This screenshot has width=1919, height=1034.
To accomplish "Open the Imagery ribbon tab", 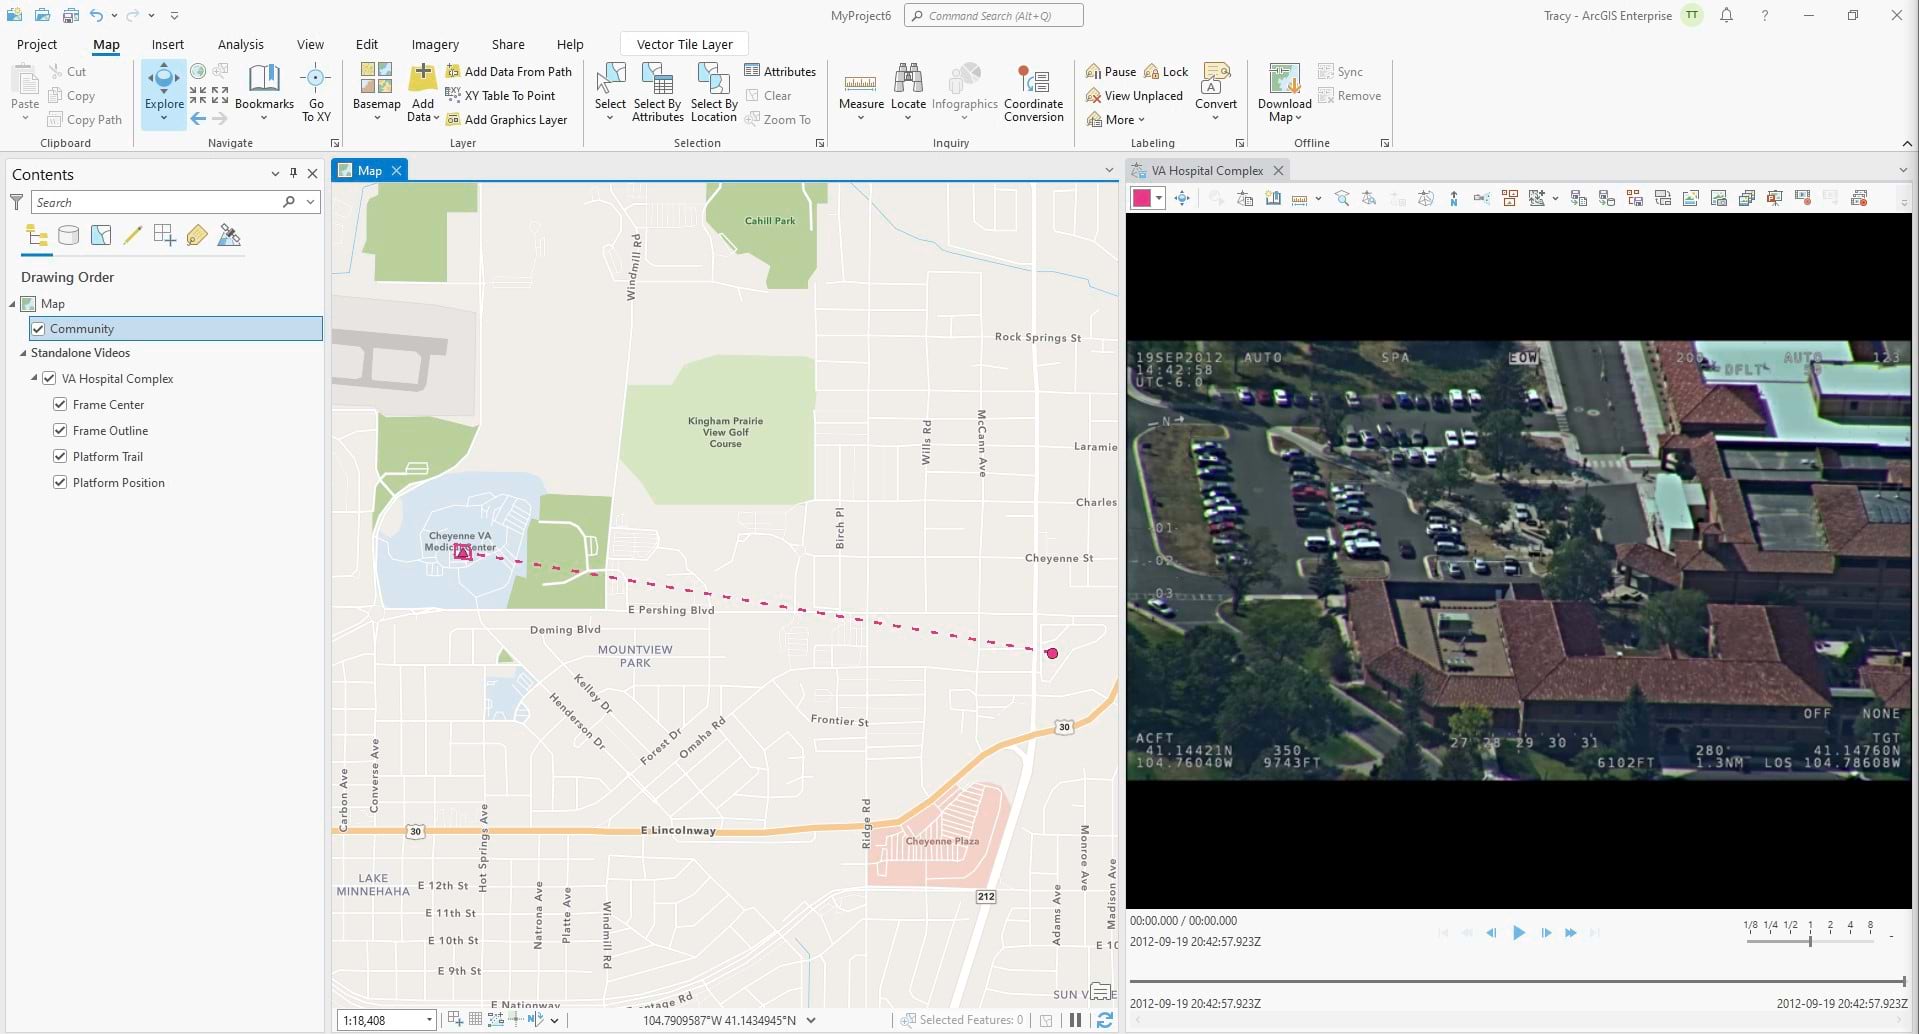I will click(x=435, y=44).
